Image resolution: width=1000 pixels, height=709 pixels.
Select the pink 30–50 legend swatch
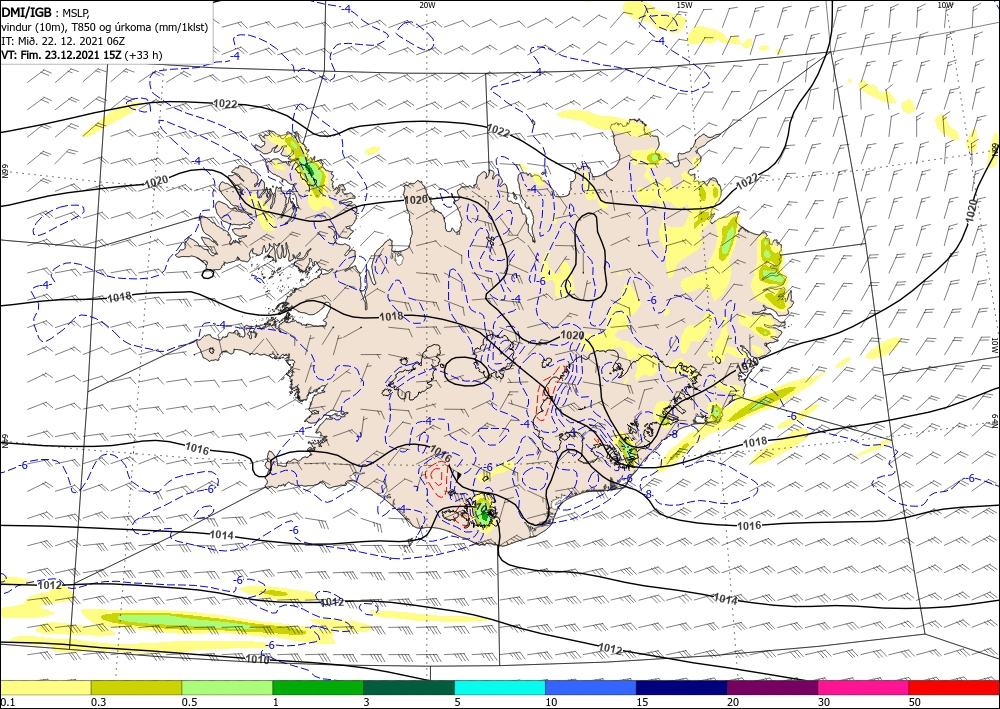(x=864, y=687)
